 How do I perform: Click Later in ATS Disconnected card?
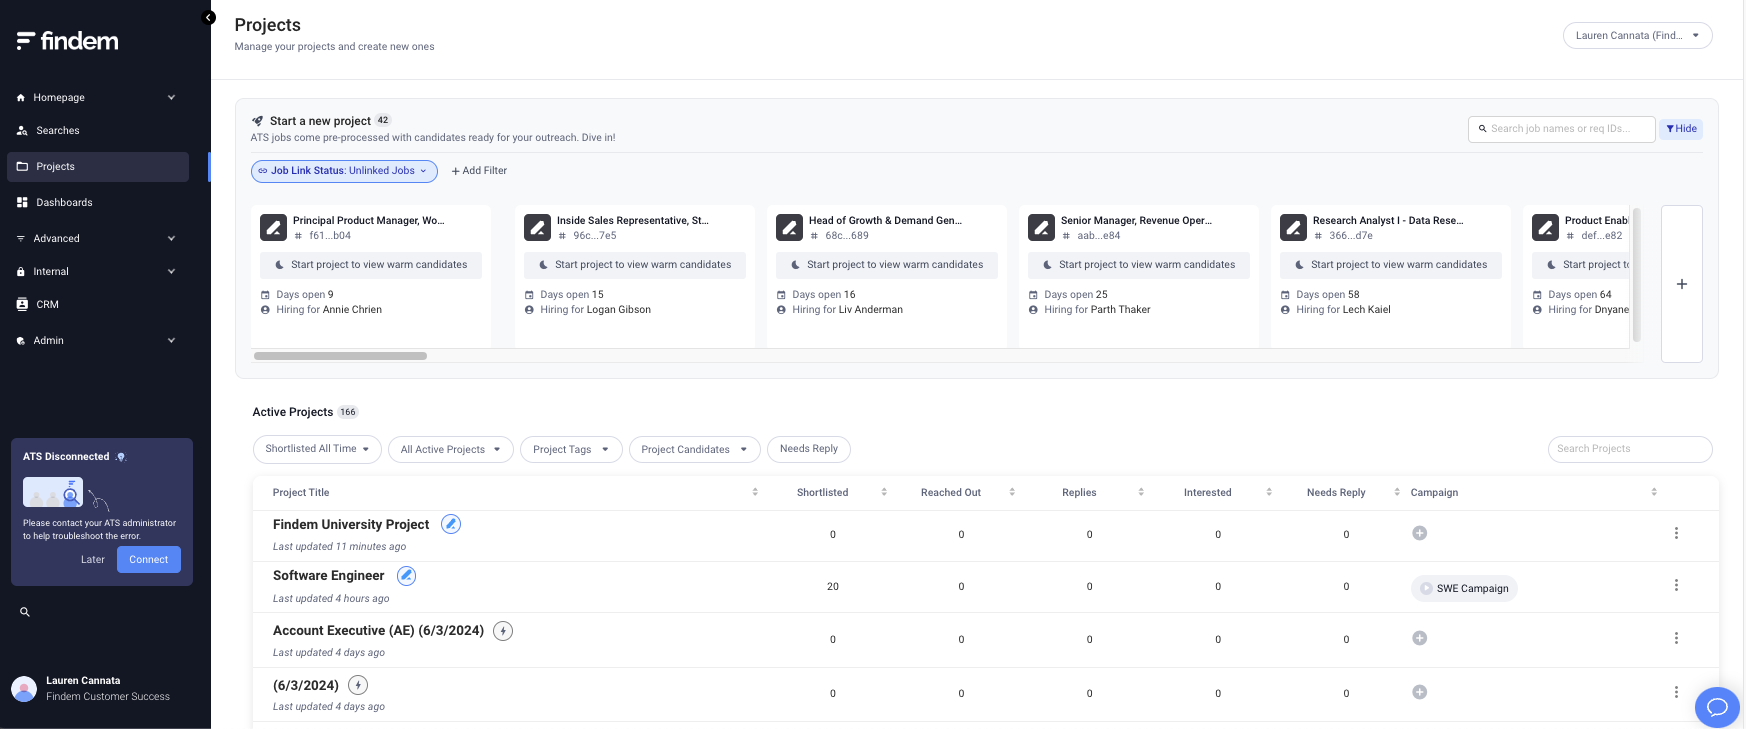tap(93, 559)
